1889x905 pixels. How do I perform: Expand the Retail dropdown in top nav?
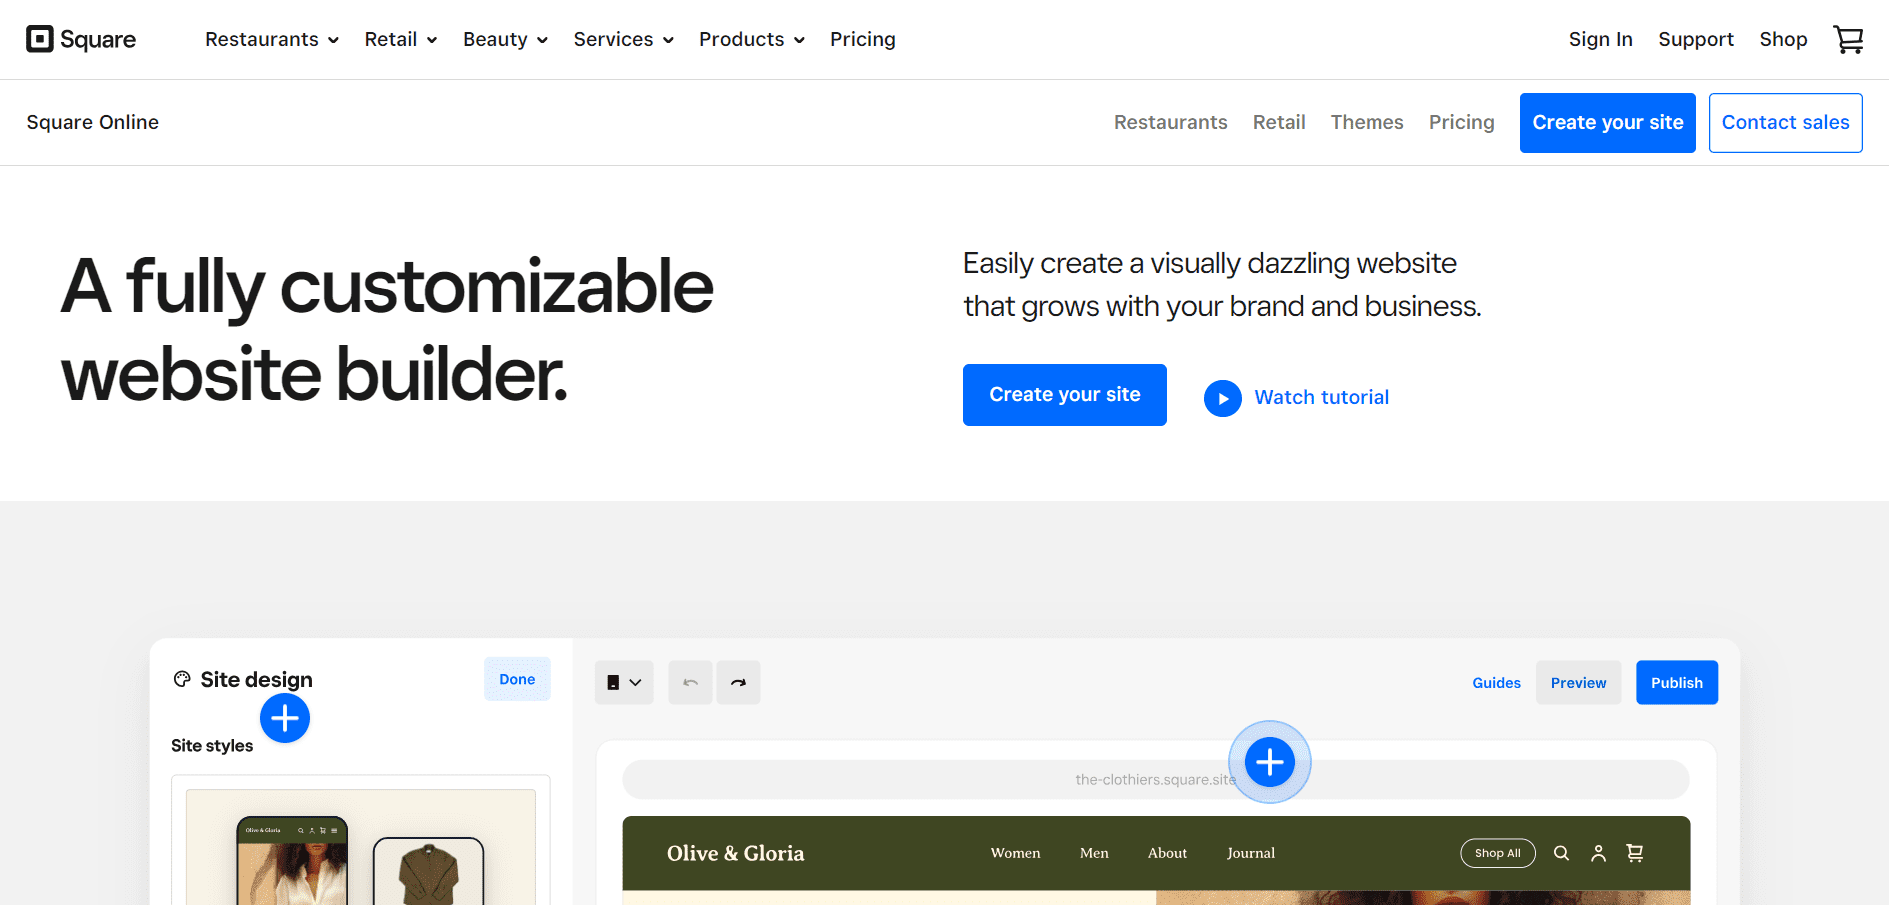[x=401, y=39]
